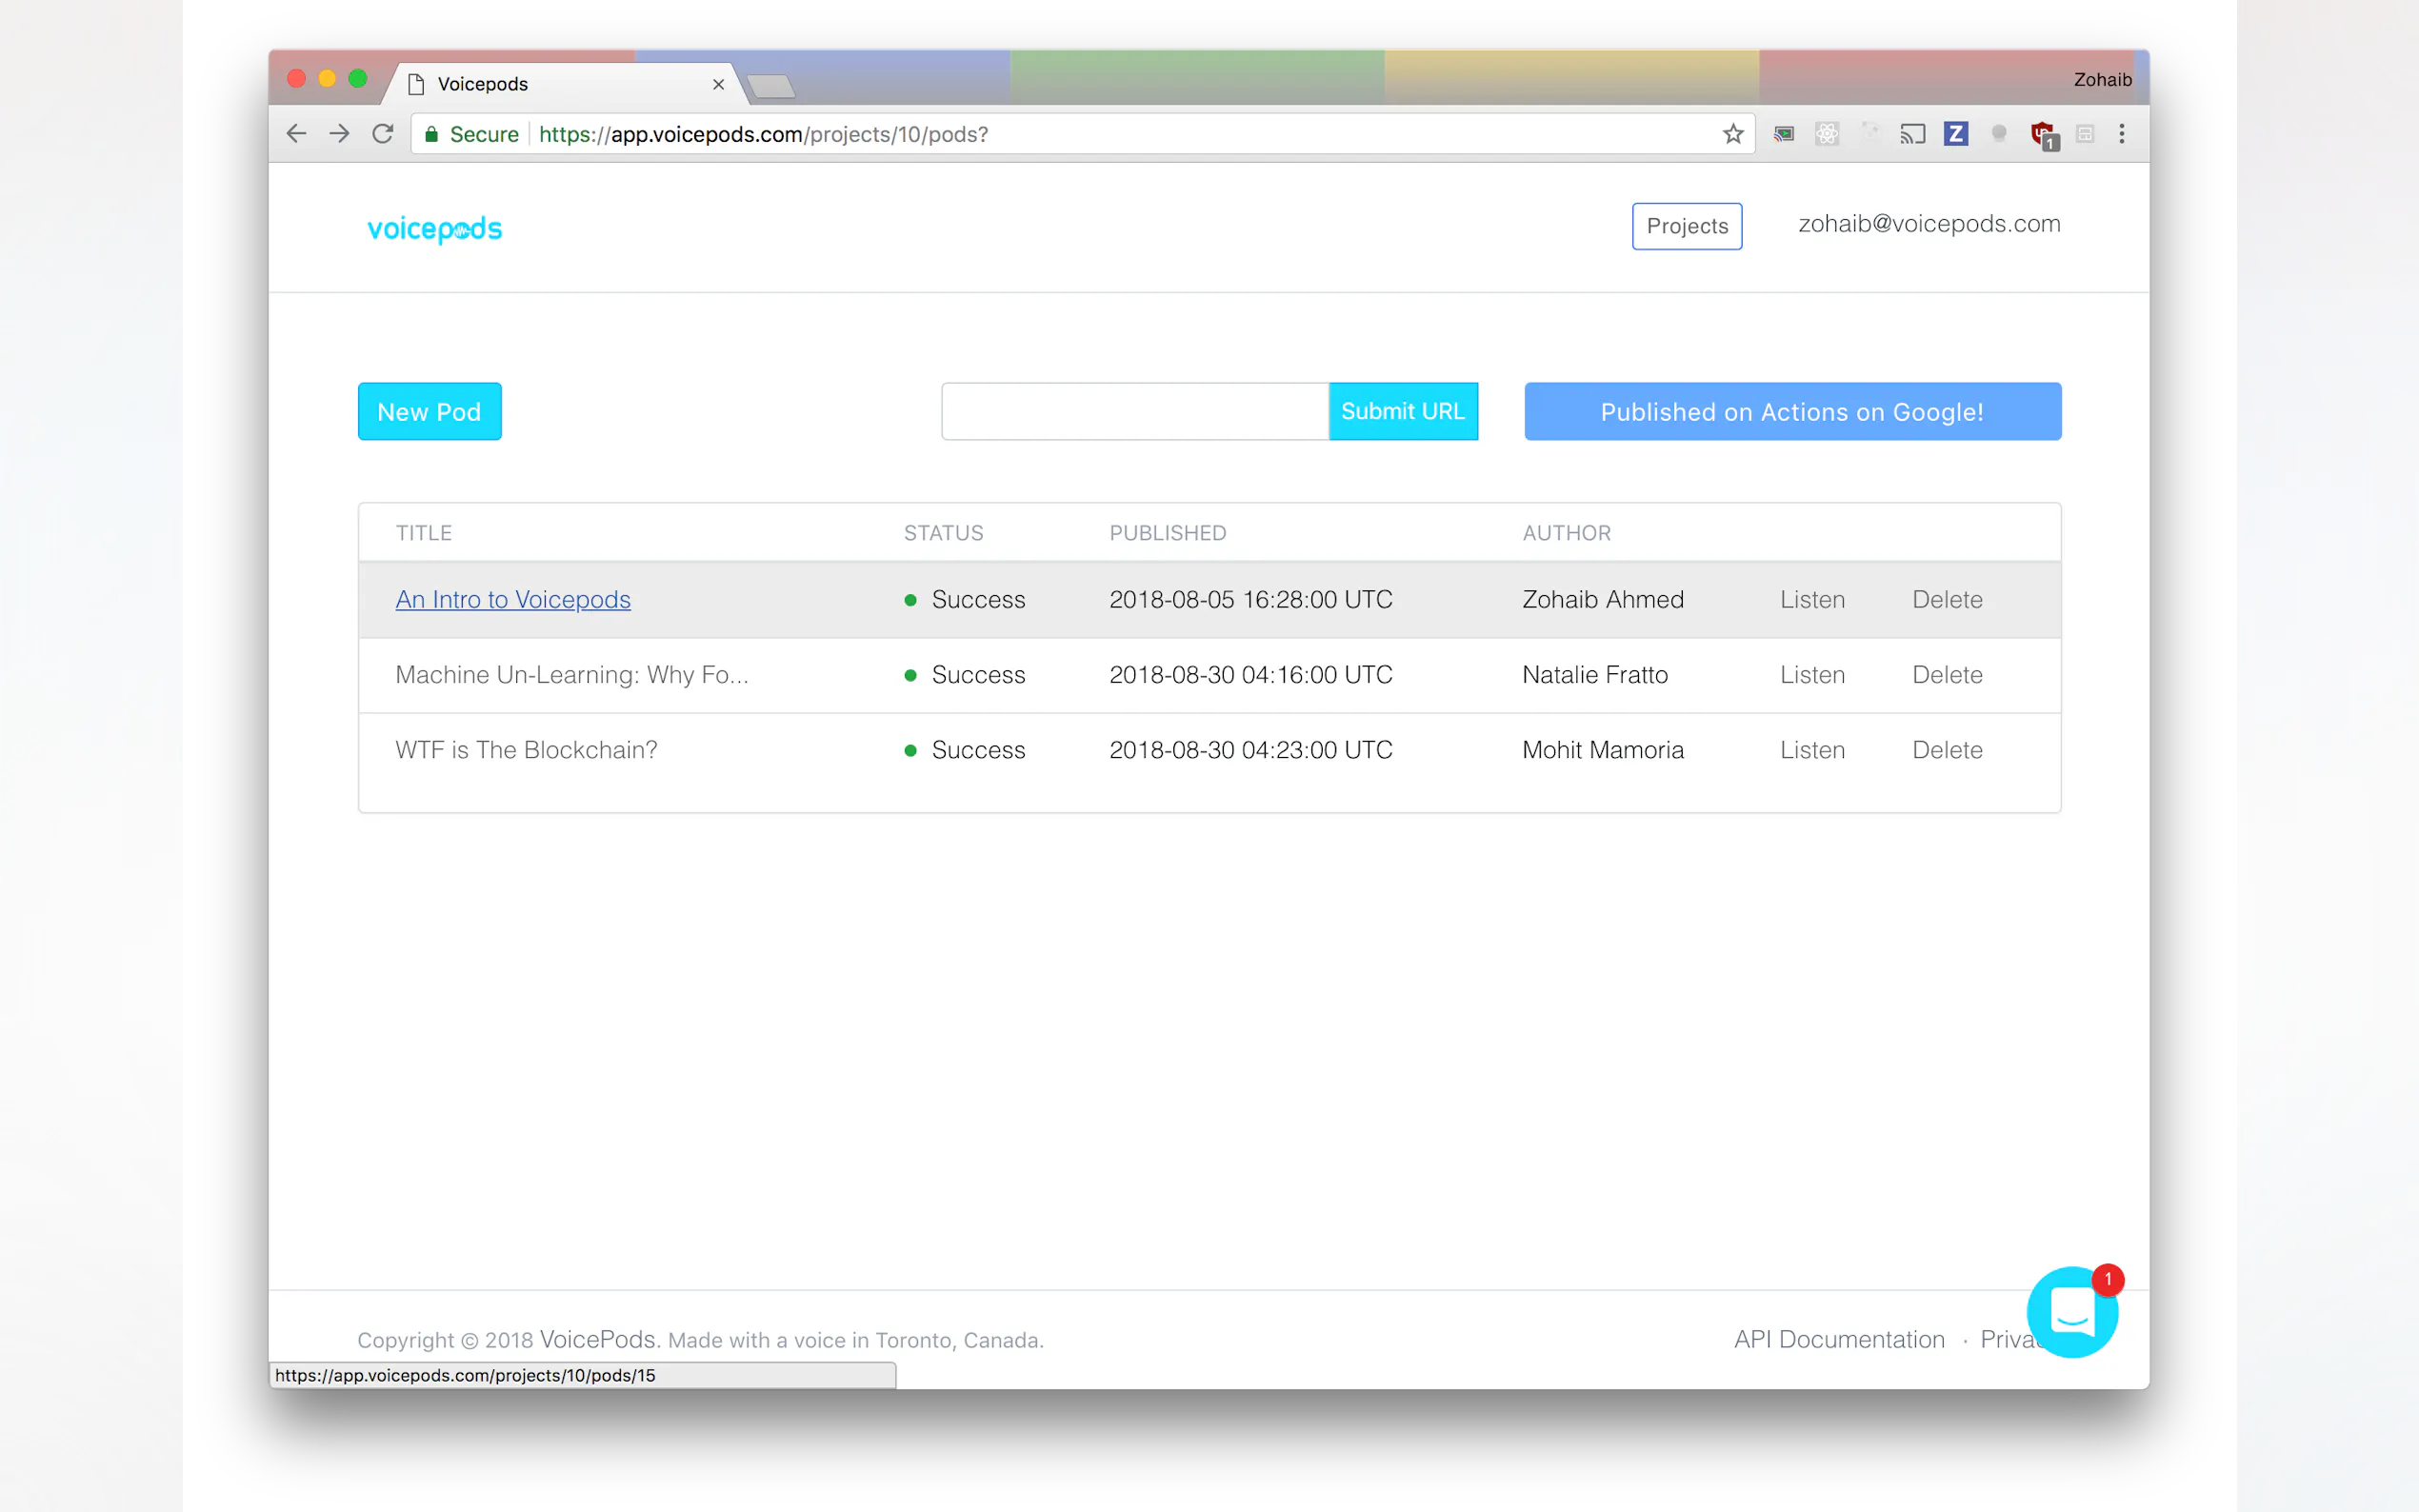Open An Intro to Voicepods link
The image size is (2419, 1512).
[513, 599]
